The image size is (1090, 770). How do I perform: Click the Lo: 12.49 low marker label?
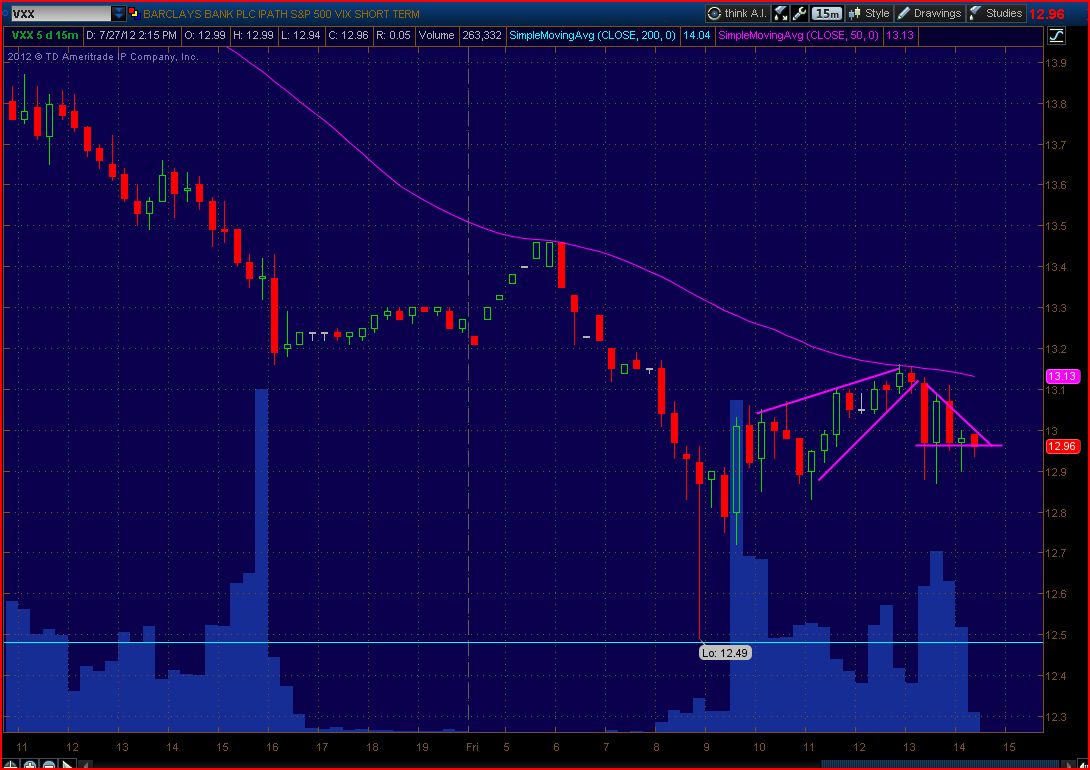pyautogui.click(x=725, y=653)
